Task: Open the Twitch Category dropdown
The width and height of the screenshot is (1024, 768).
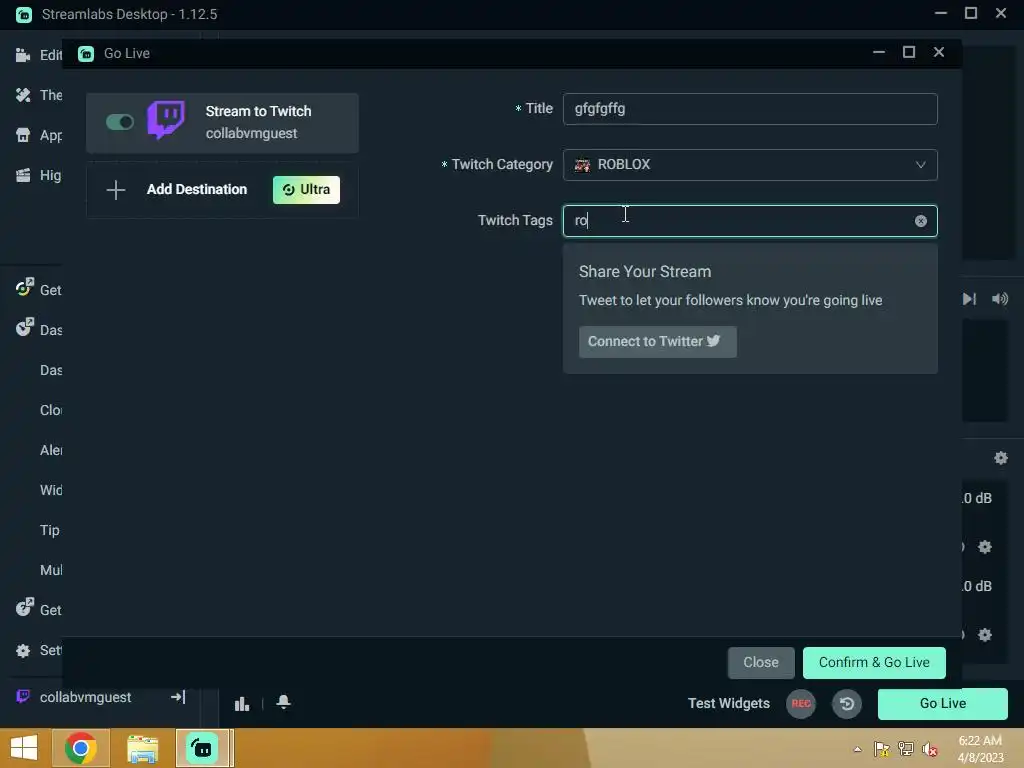Action: coord(750,165)
